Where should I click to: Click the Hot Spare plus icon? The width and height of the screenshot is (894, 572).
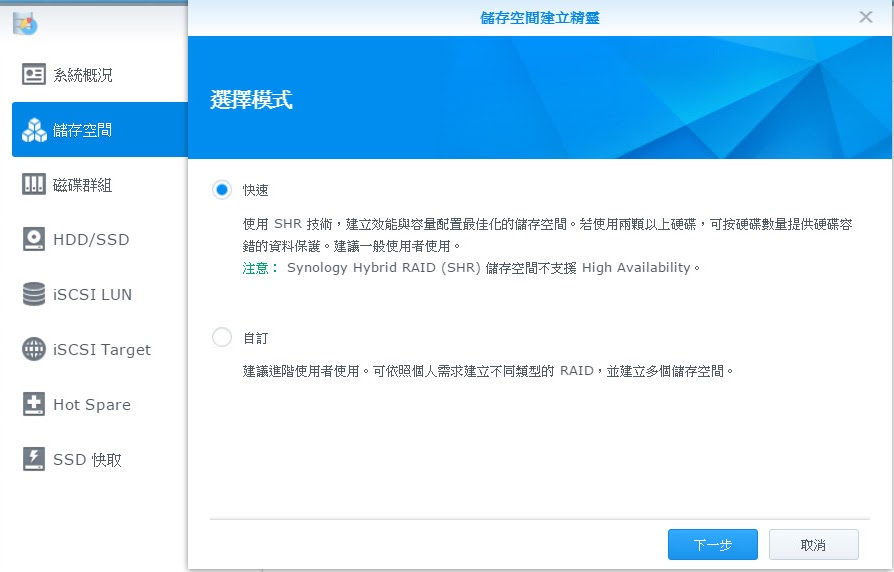click(34, 404)
